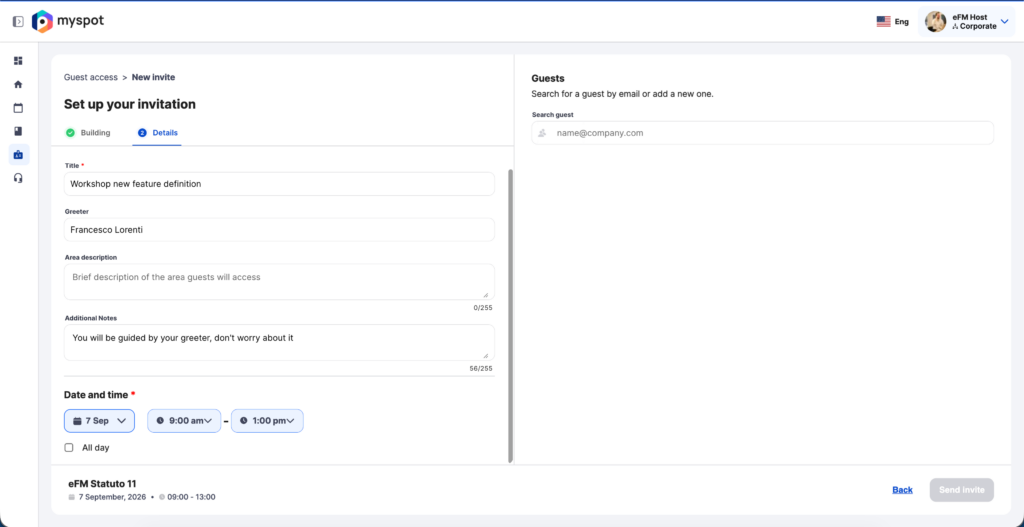Open the 7 Sep date dropdown
This screenshot has height=527, width=1024.
(99, 421)
